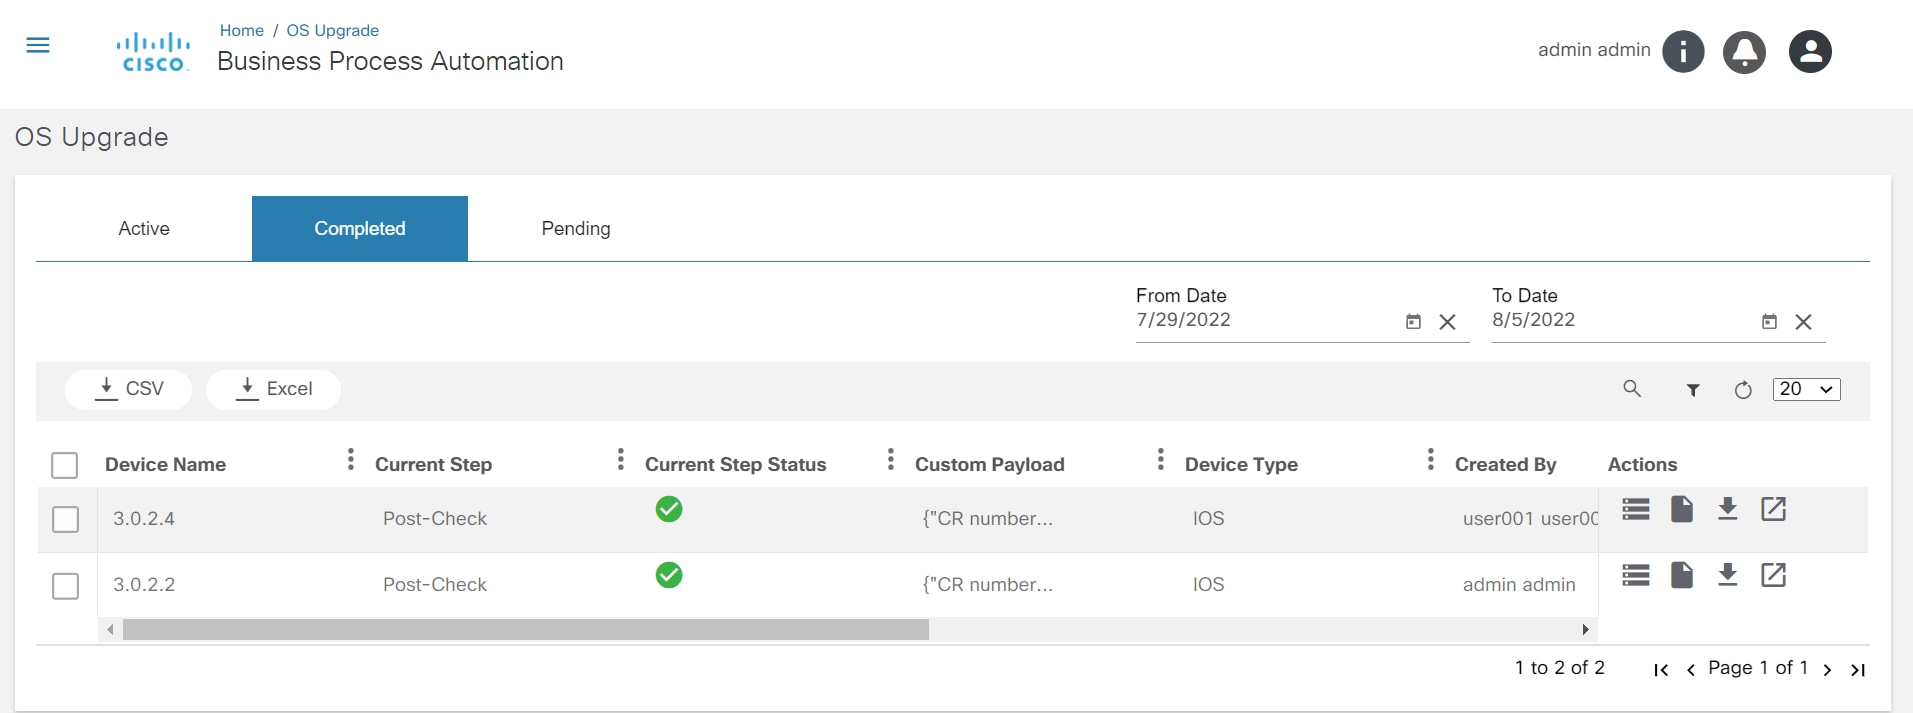The width and height of the screenshot is (1913, 713).
Task: Click the table search magnifier icon
Action: click(x=1632, y=389)
